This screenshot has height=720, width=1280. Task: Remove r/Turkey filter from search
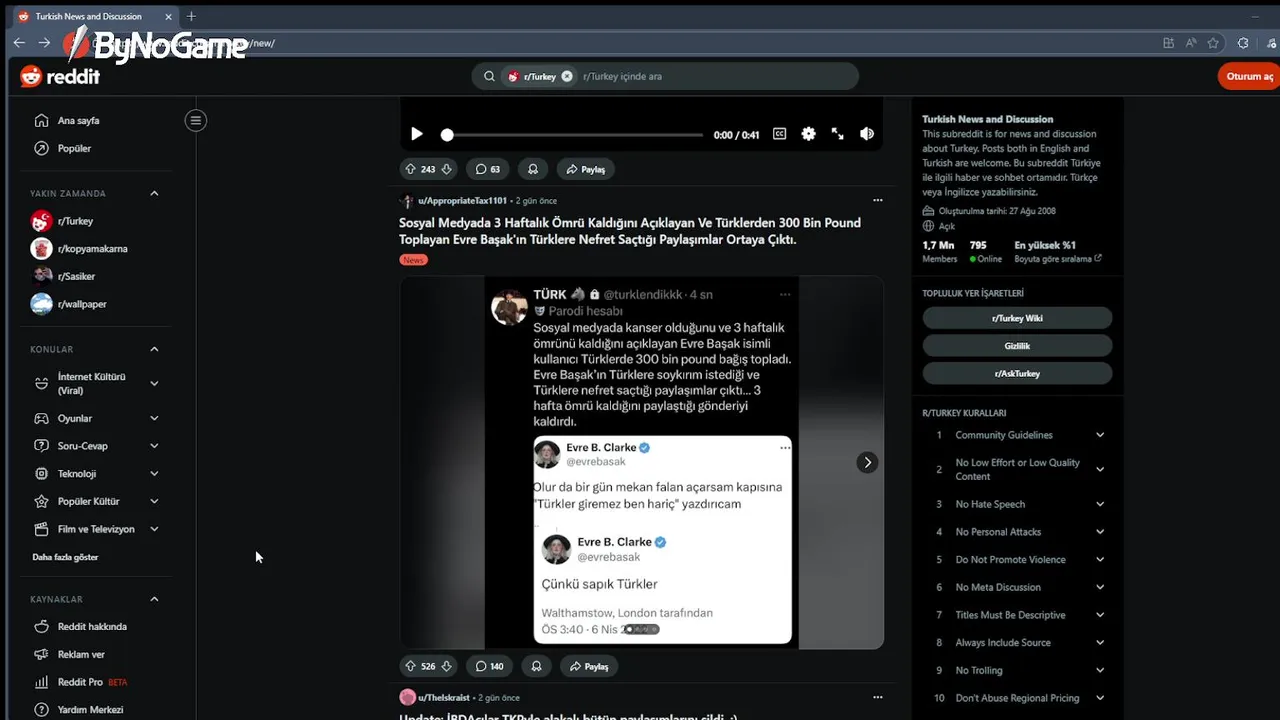click(567, 76)
